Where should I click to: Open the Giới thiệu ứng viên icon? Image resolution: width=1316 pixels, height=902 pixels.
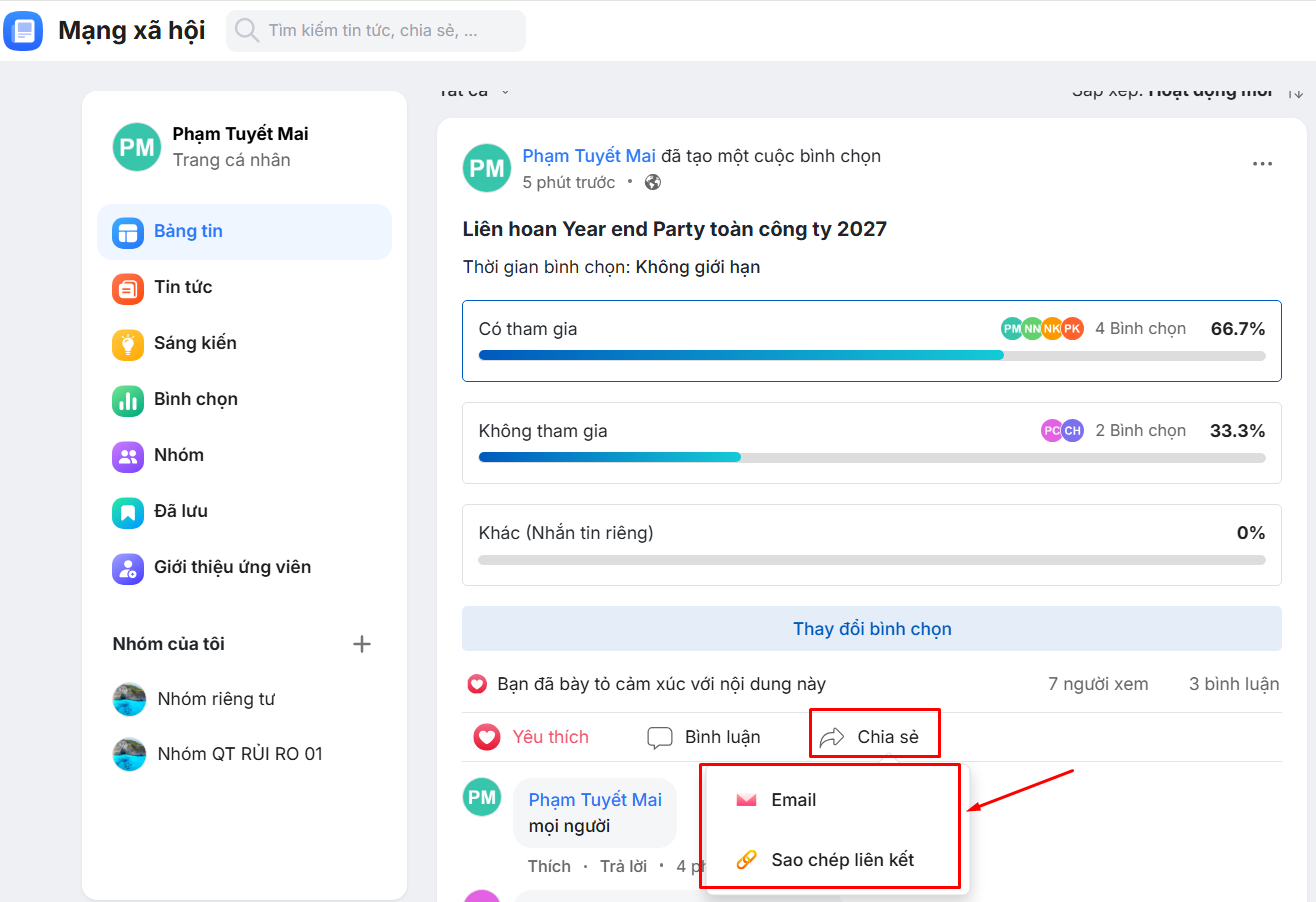pos(127,568)
